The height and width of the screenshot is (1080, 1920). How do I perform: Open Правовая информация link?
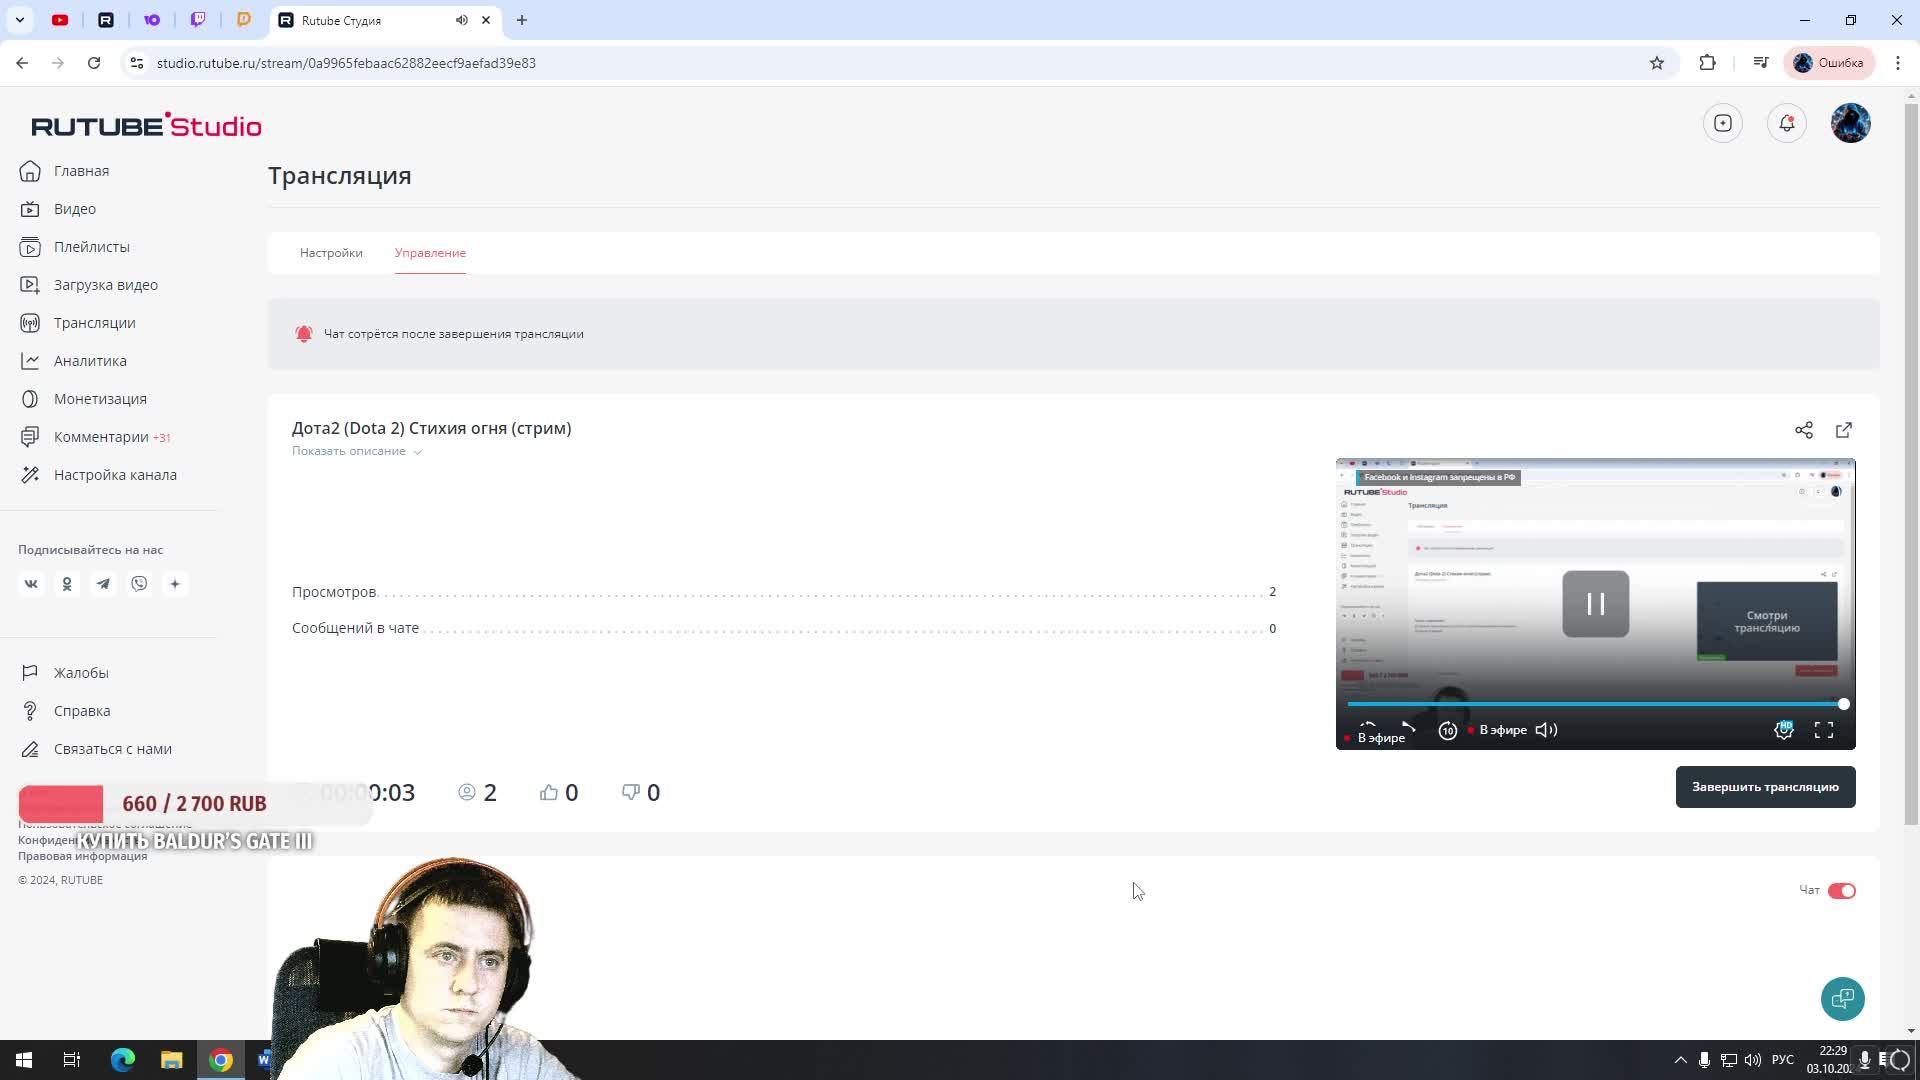coord(82,856)
